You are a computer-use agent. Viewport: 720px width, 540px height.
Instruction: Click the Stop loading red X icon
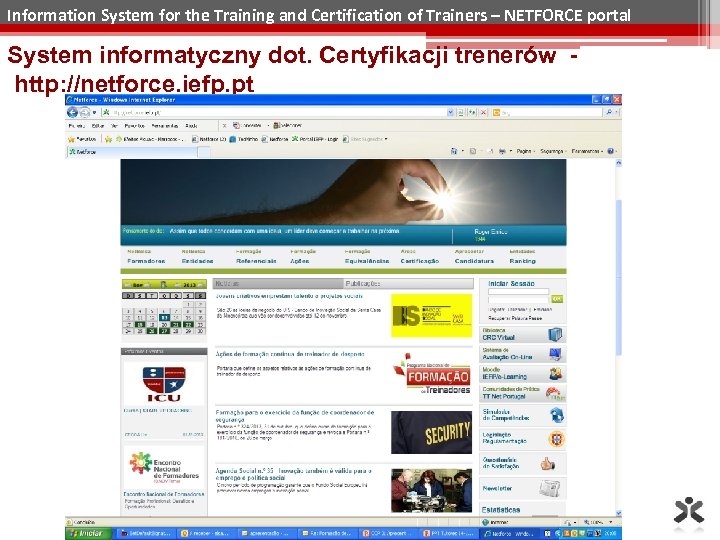click(x=483, y=112)
